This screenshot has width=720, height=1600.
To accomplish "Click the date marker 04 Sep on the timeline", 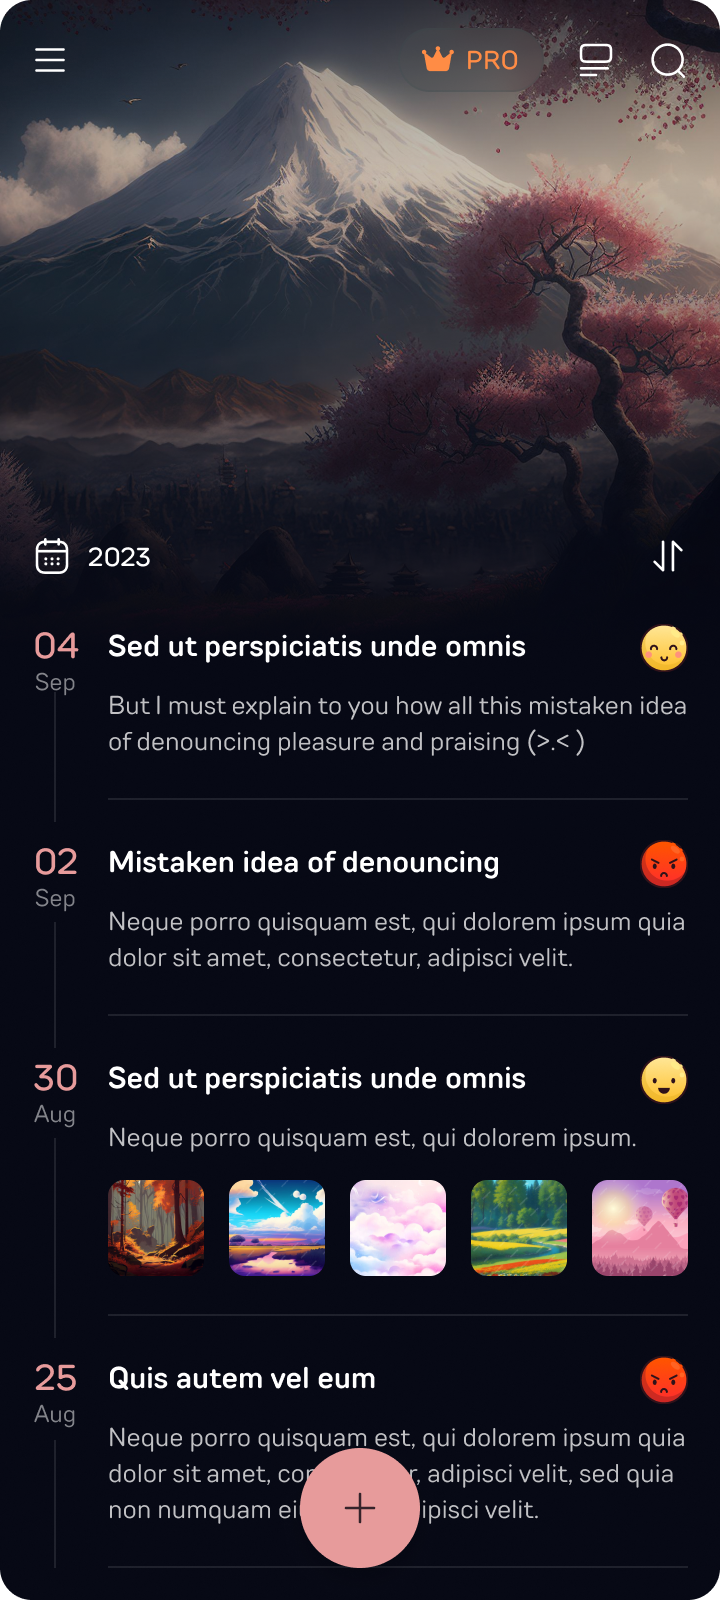I will 56,660.
